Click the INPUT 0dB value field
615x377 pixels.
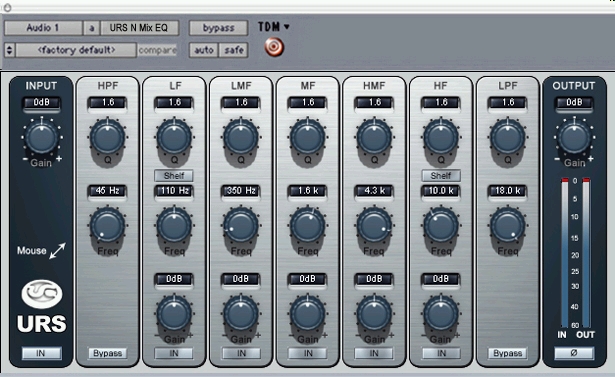pos(42,103)
